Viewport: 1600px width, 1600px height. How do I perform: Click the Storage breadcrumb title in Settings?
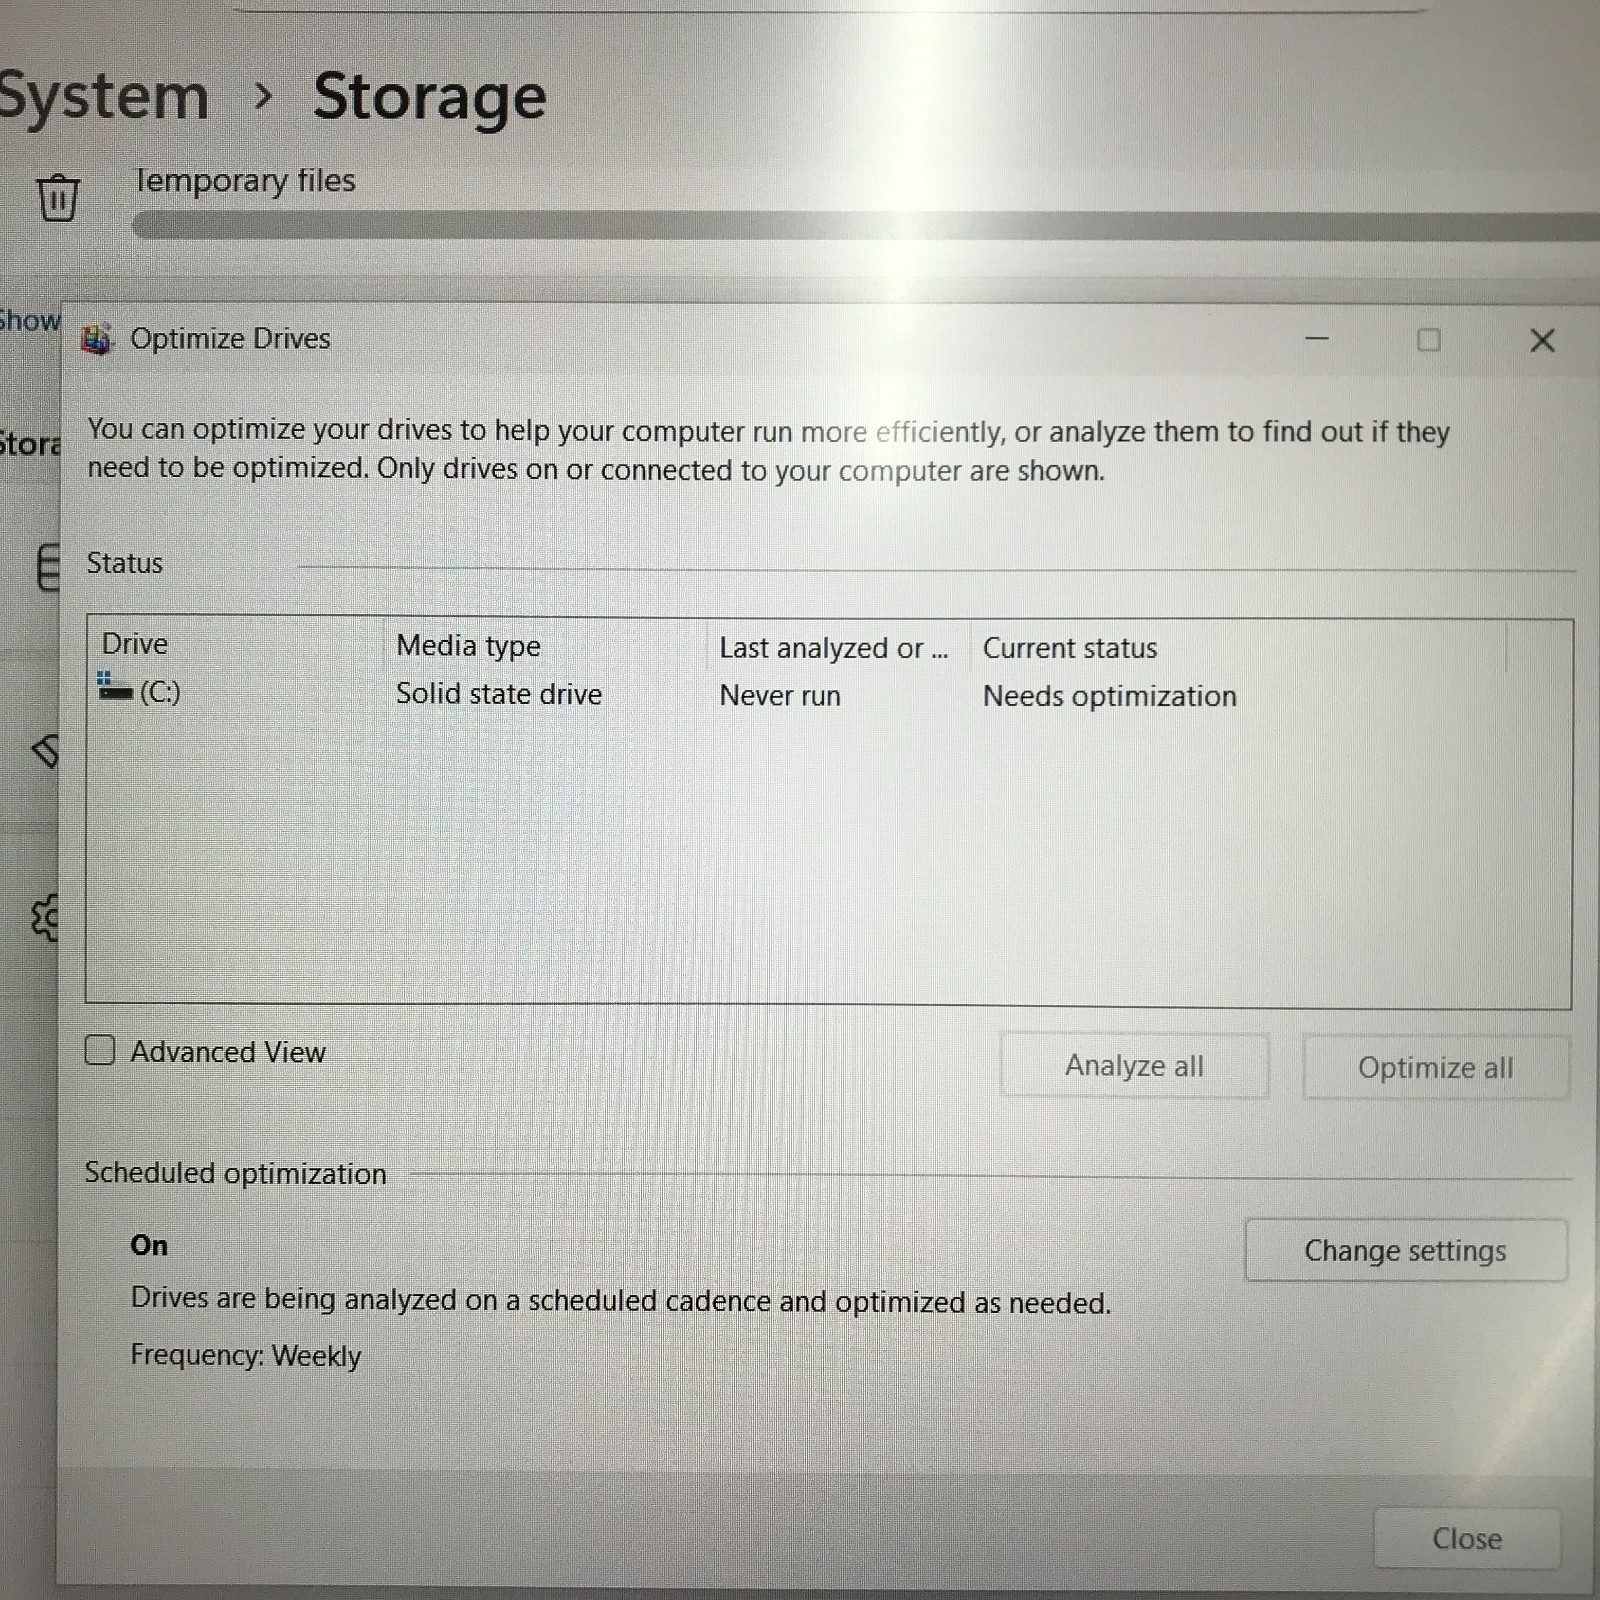[430, 97]
